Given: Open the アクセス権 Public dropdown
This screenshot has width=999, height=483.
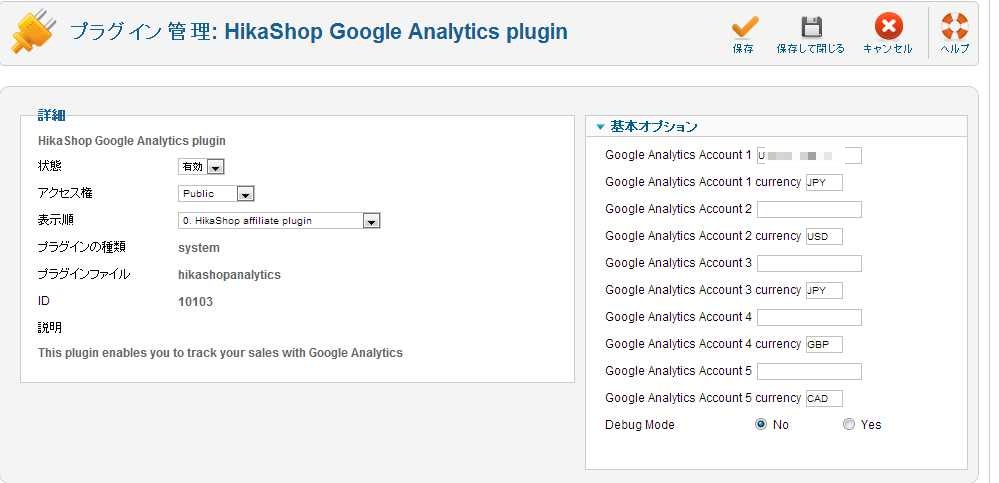Looking at the screenshot, I should 216,194.
